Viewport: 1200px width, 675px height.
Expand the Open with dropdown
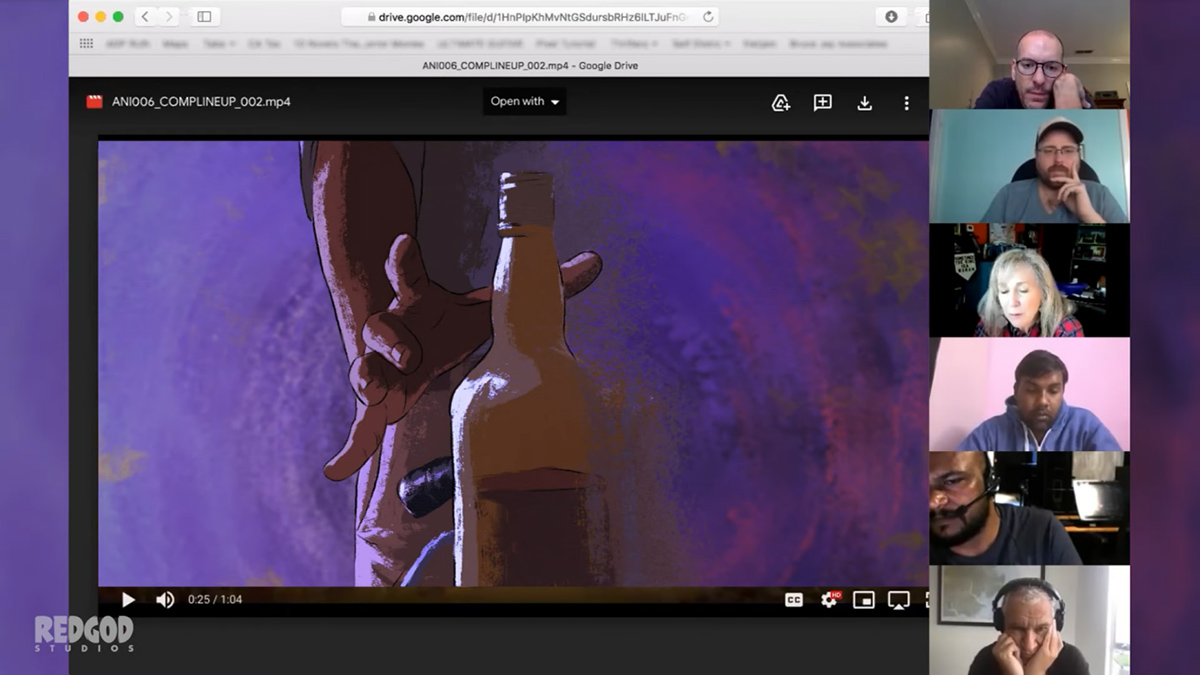(525, 101)
